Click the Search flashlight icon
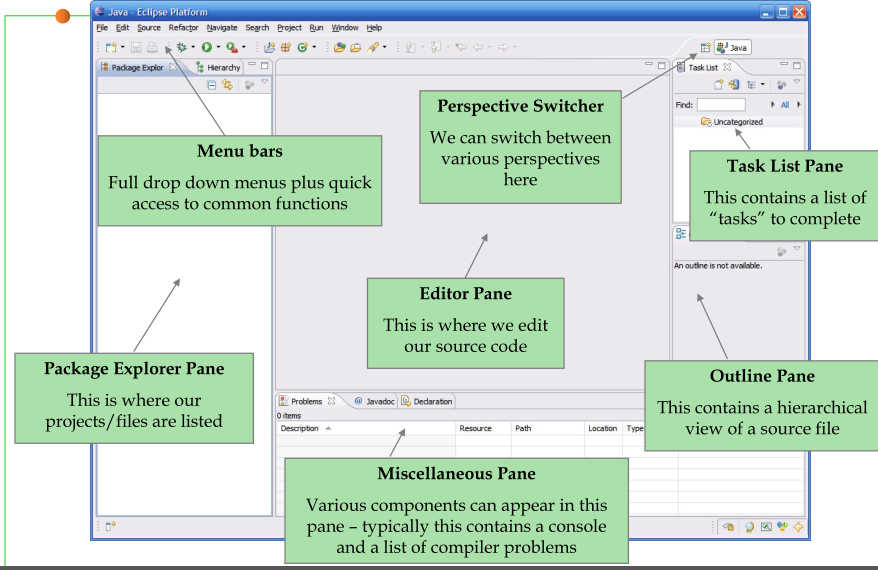The height and width of the screenshot is (570, 878). [x=373, y=48]
